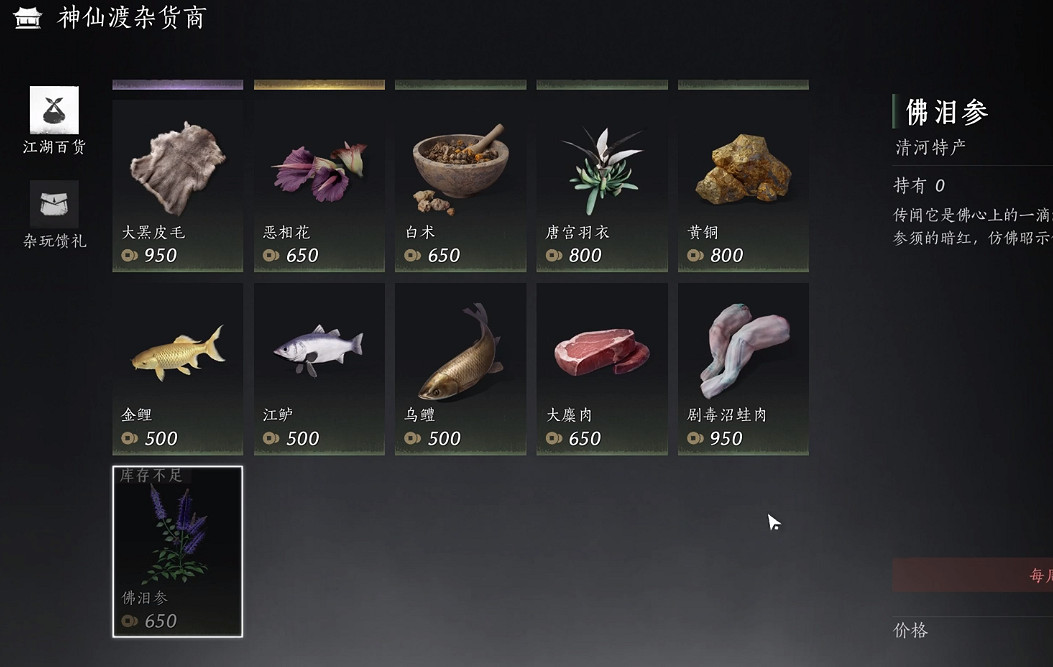Click the shop building icon beside 神仙渡杂货商
Image resolution: width=1053 pixels, height=667 pixels.
click(x=28, y=18)
